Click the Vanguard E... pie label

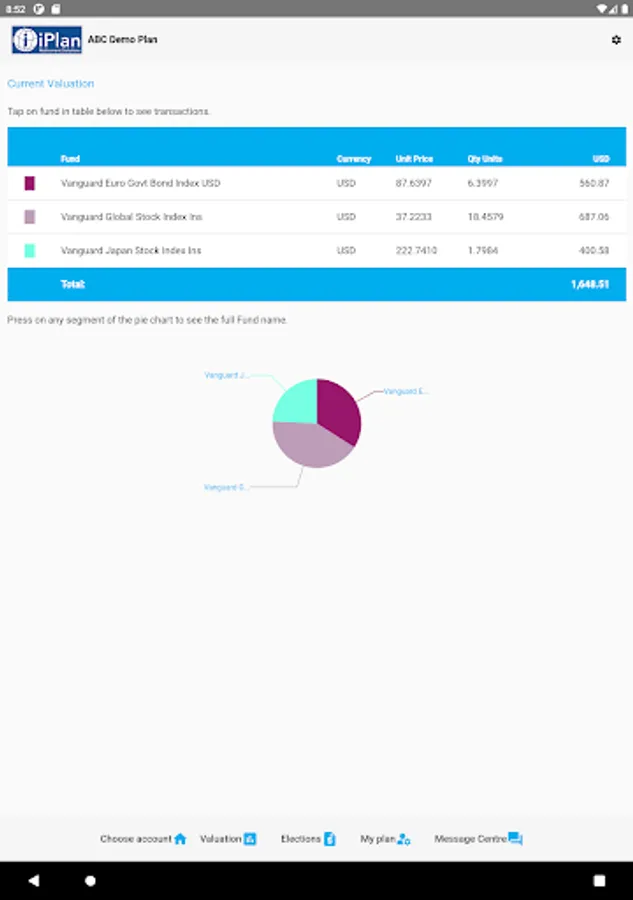pyautogui.click(x=406, y=391)
